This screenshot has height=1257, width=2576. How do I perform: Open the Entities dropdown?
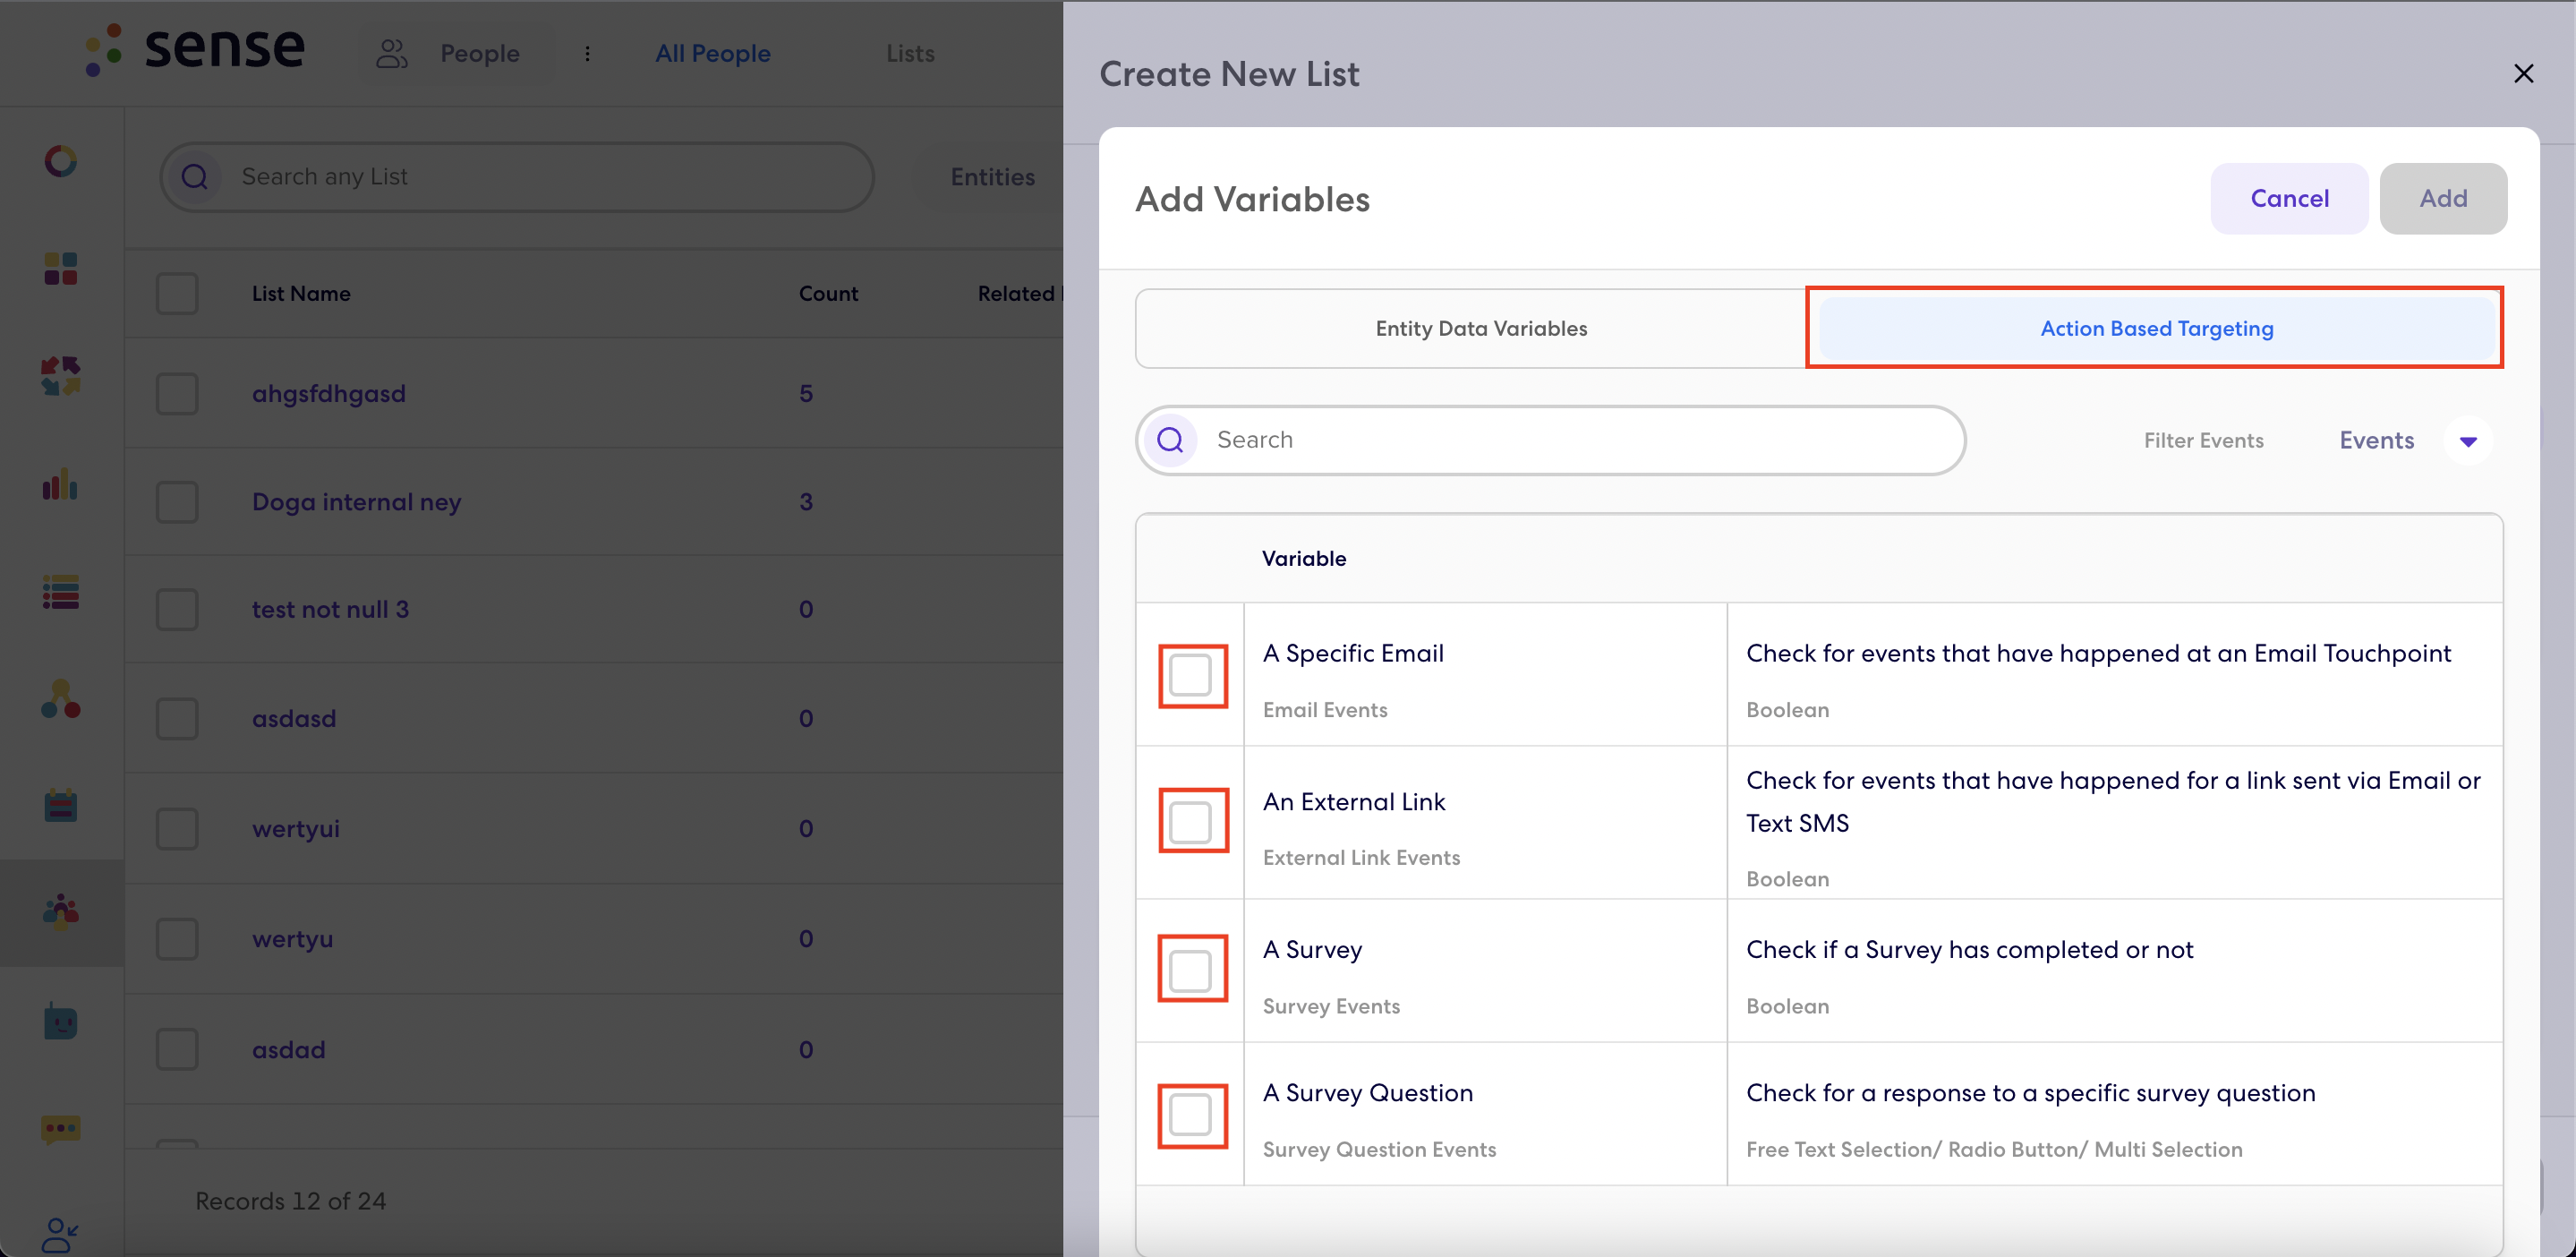[992, 177]
